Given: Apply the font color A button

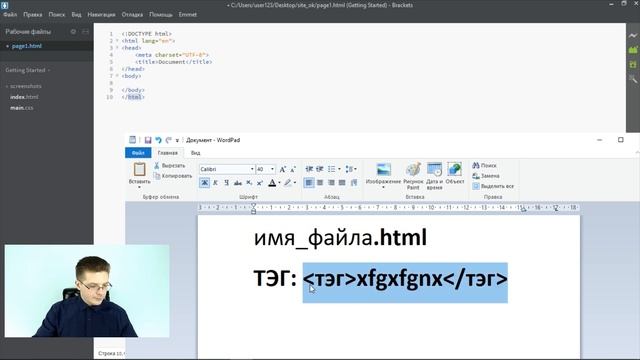Looking at the screenshot, I should click(272, 183).
